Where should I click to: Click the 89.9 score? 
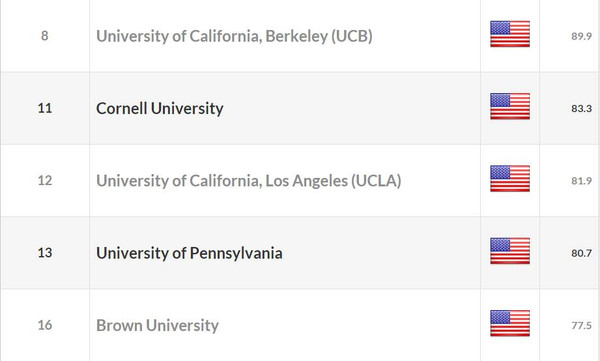tap(582, 36)
